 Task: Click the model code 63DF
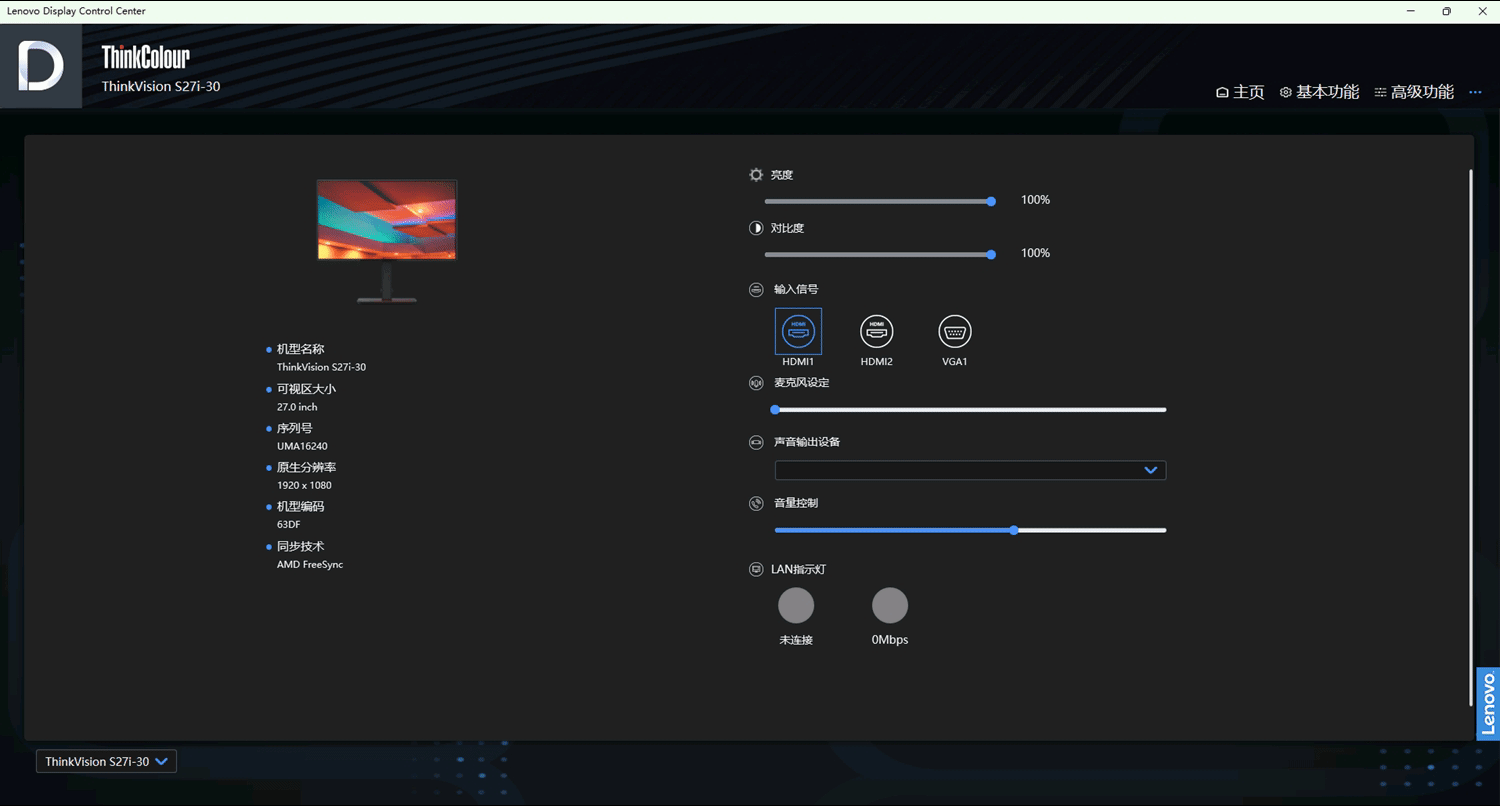click(x=288, y=524)
